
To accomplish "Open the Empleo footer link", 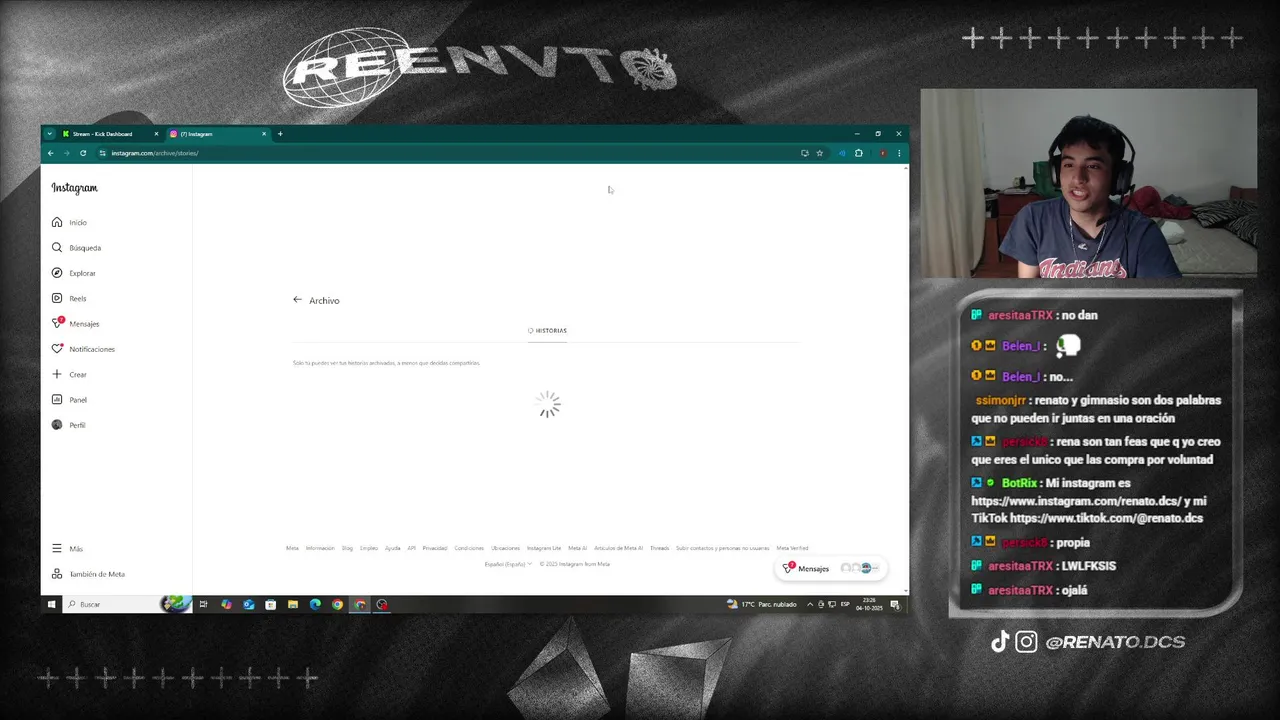I will pyautogui.click(x=369, y=548).
